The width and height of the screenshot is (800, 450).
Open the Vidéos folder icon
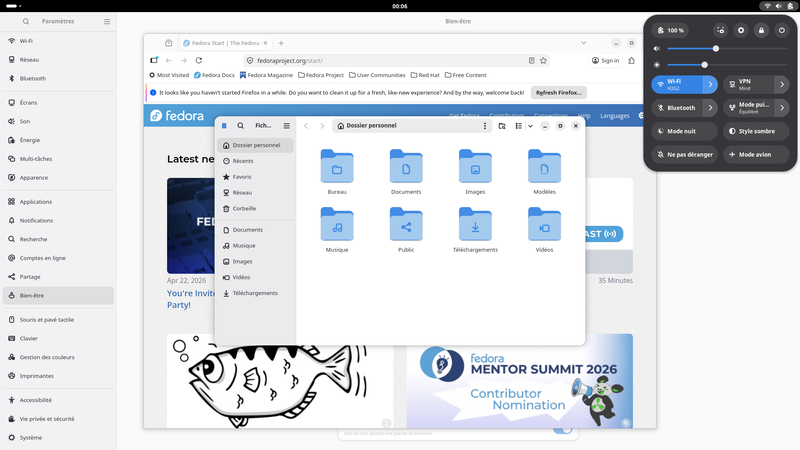(x=544, y=224)
